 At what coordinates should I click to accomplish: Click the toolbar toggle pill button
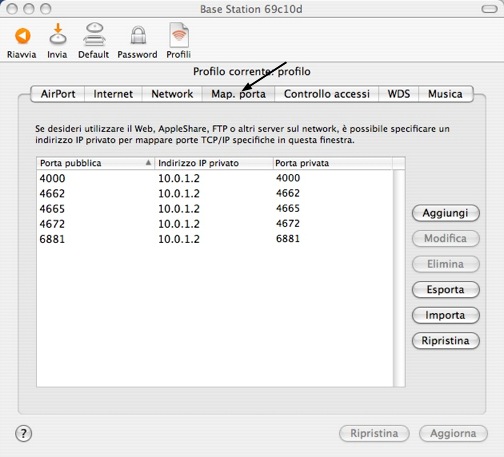[489, 9]
